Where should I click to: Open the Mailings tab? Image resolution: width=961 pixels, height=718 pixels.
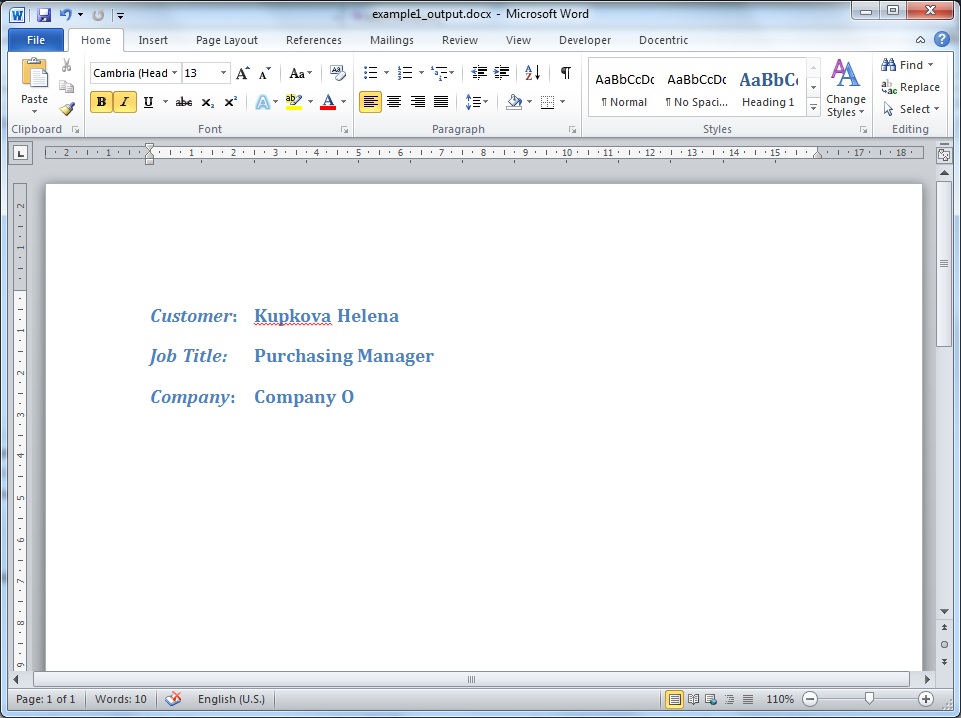(391, 40)
